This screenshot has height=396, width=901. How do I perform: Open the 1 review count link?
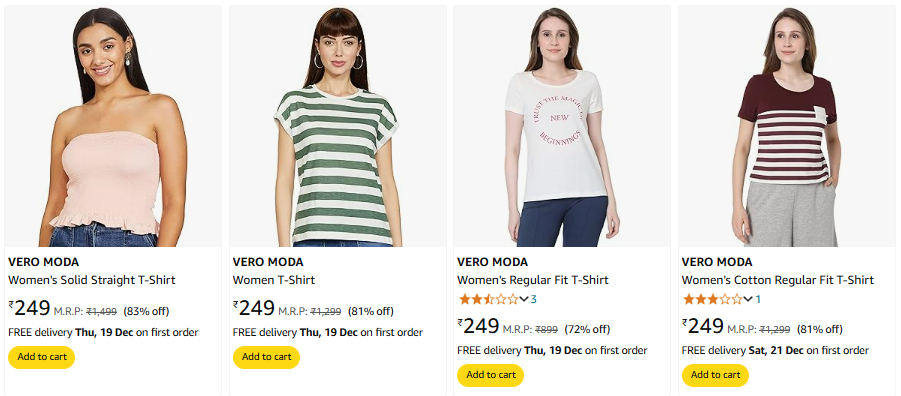point(758,299)
